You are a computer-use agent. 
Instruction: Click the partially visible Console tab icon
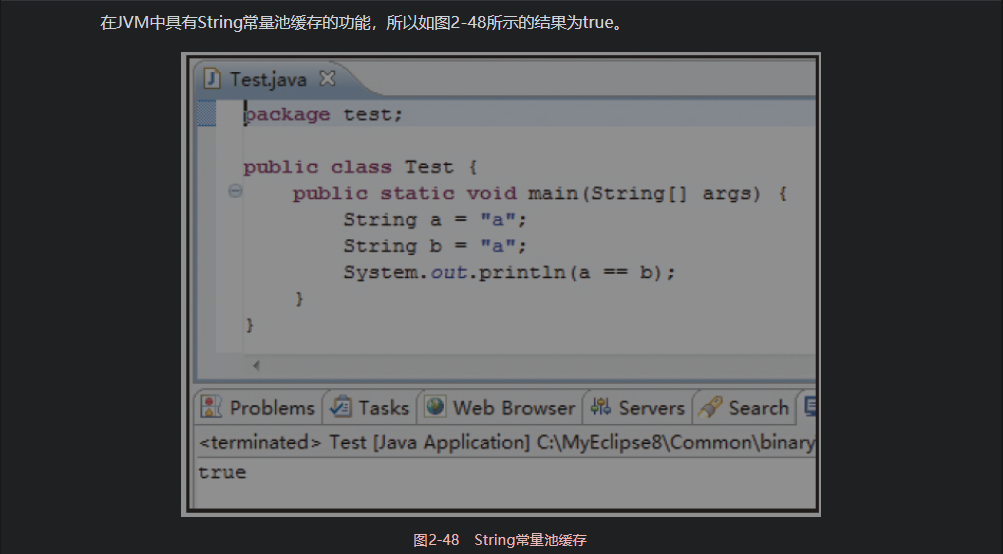pos(810,407)
